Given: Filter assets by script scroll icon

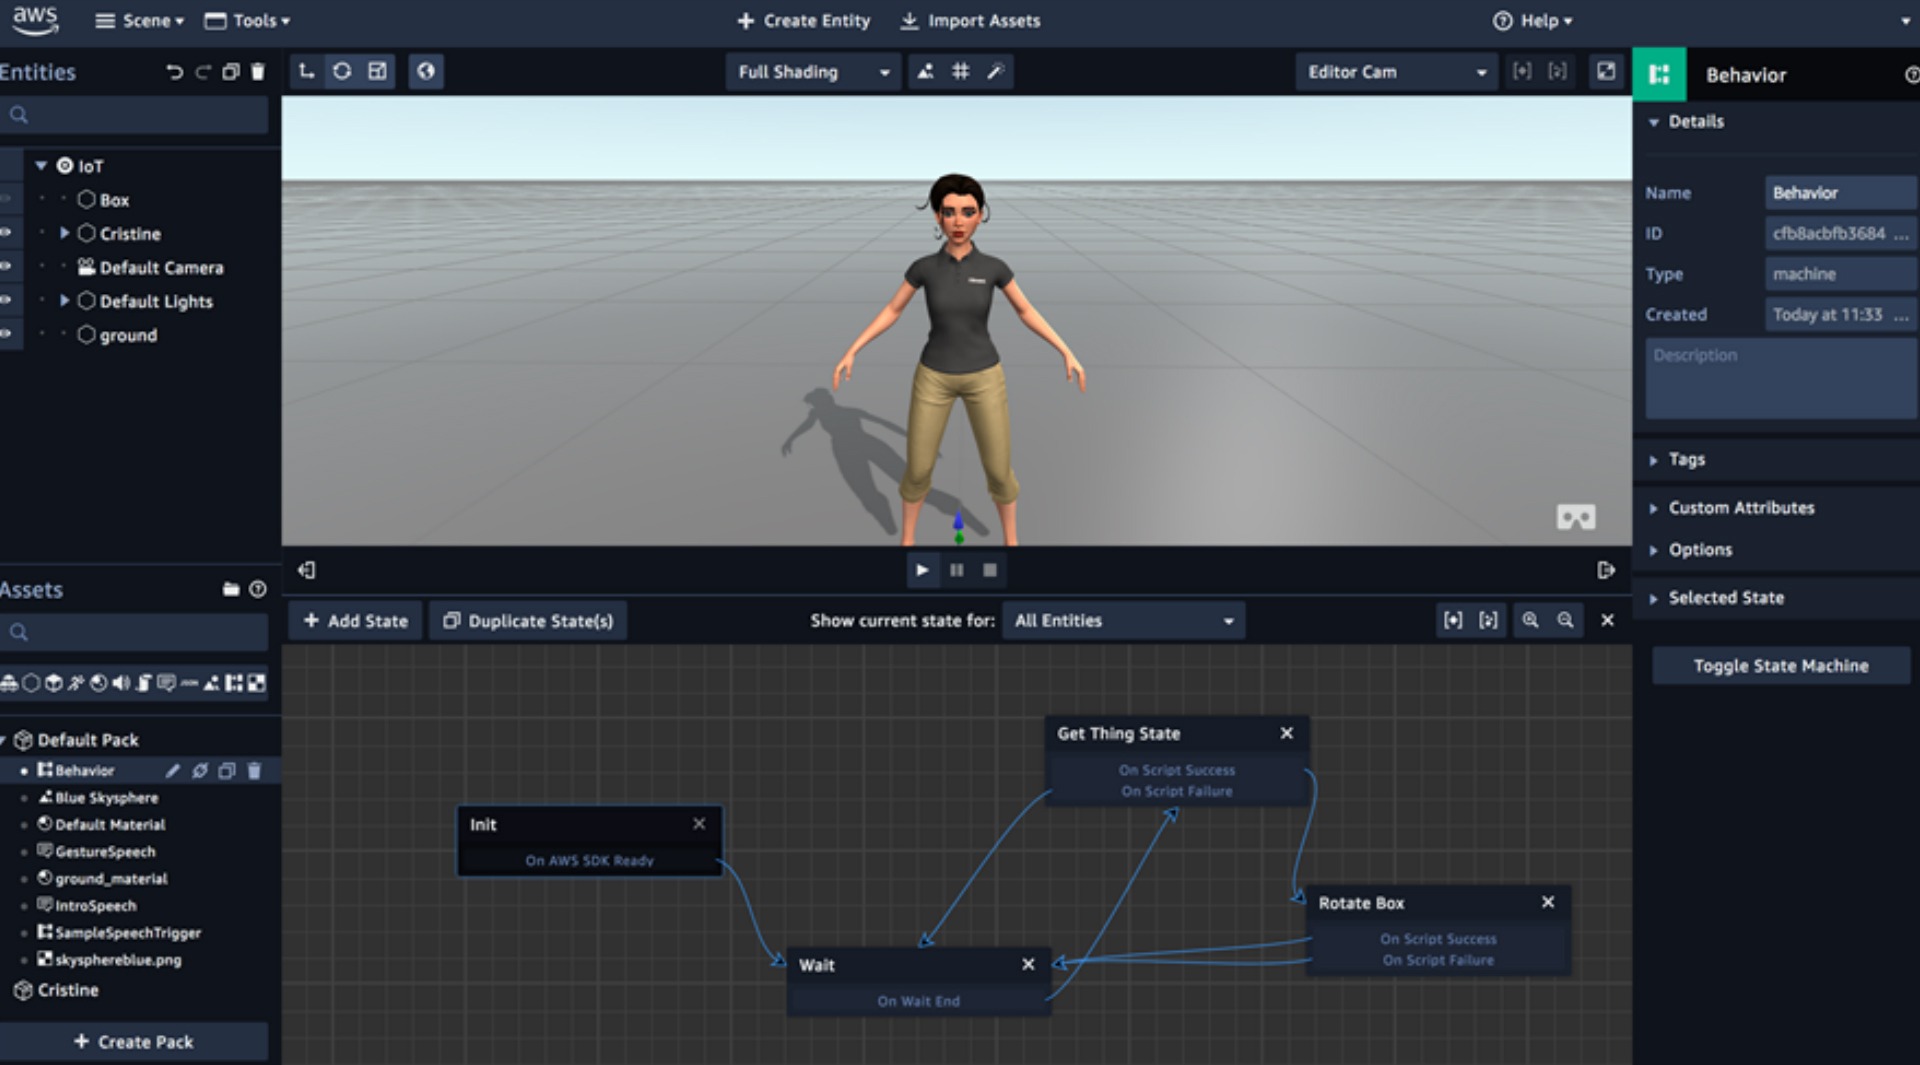Looking at the screenshot, I should 144,683.
